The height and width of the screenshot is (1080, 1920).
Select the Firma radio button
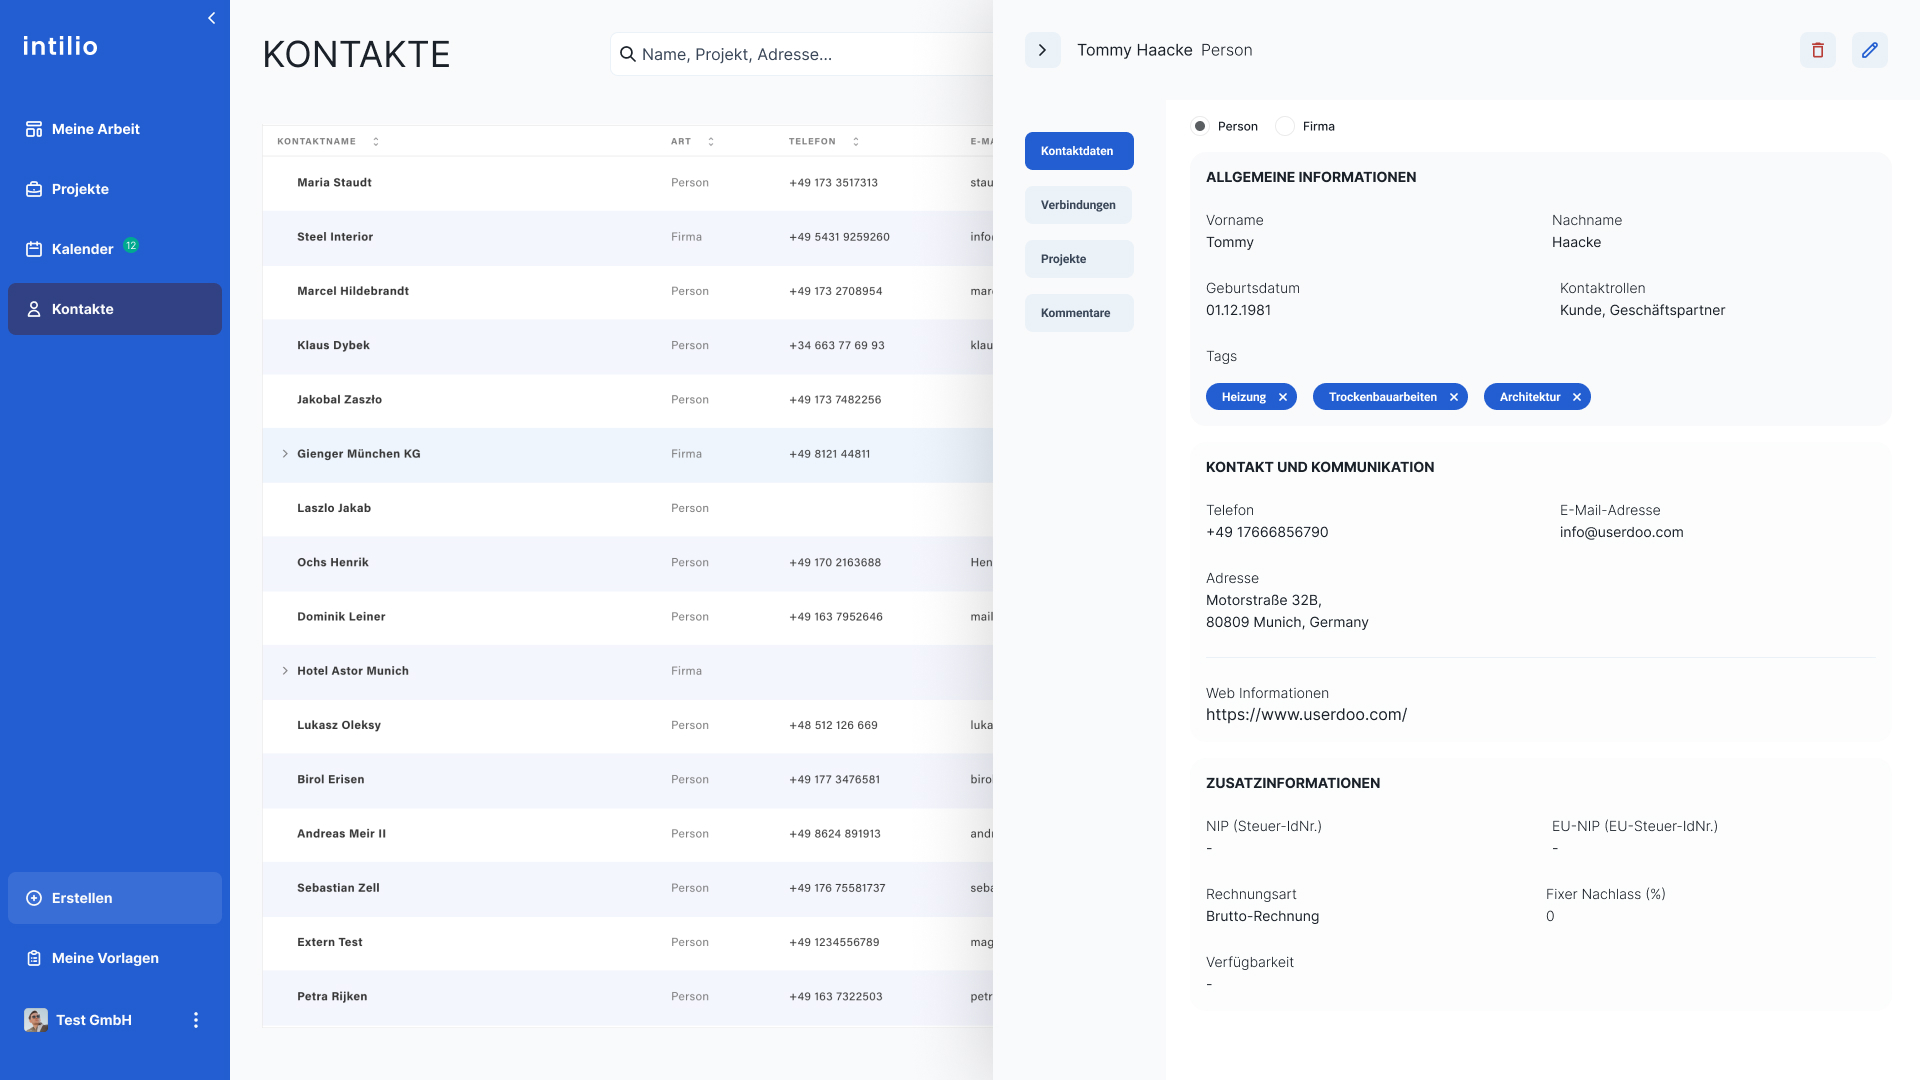[1285, 126]
